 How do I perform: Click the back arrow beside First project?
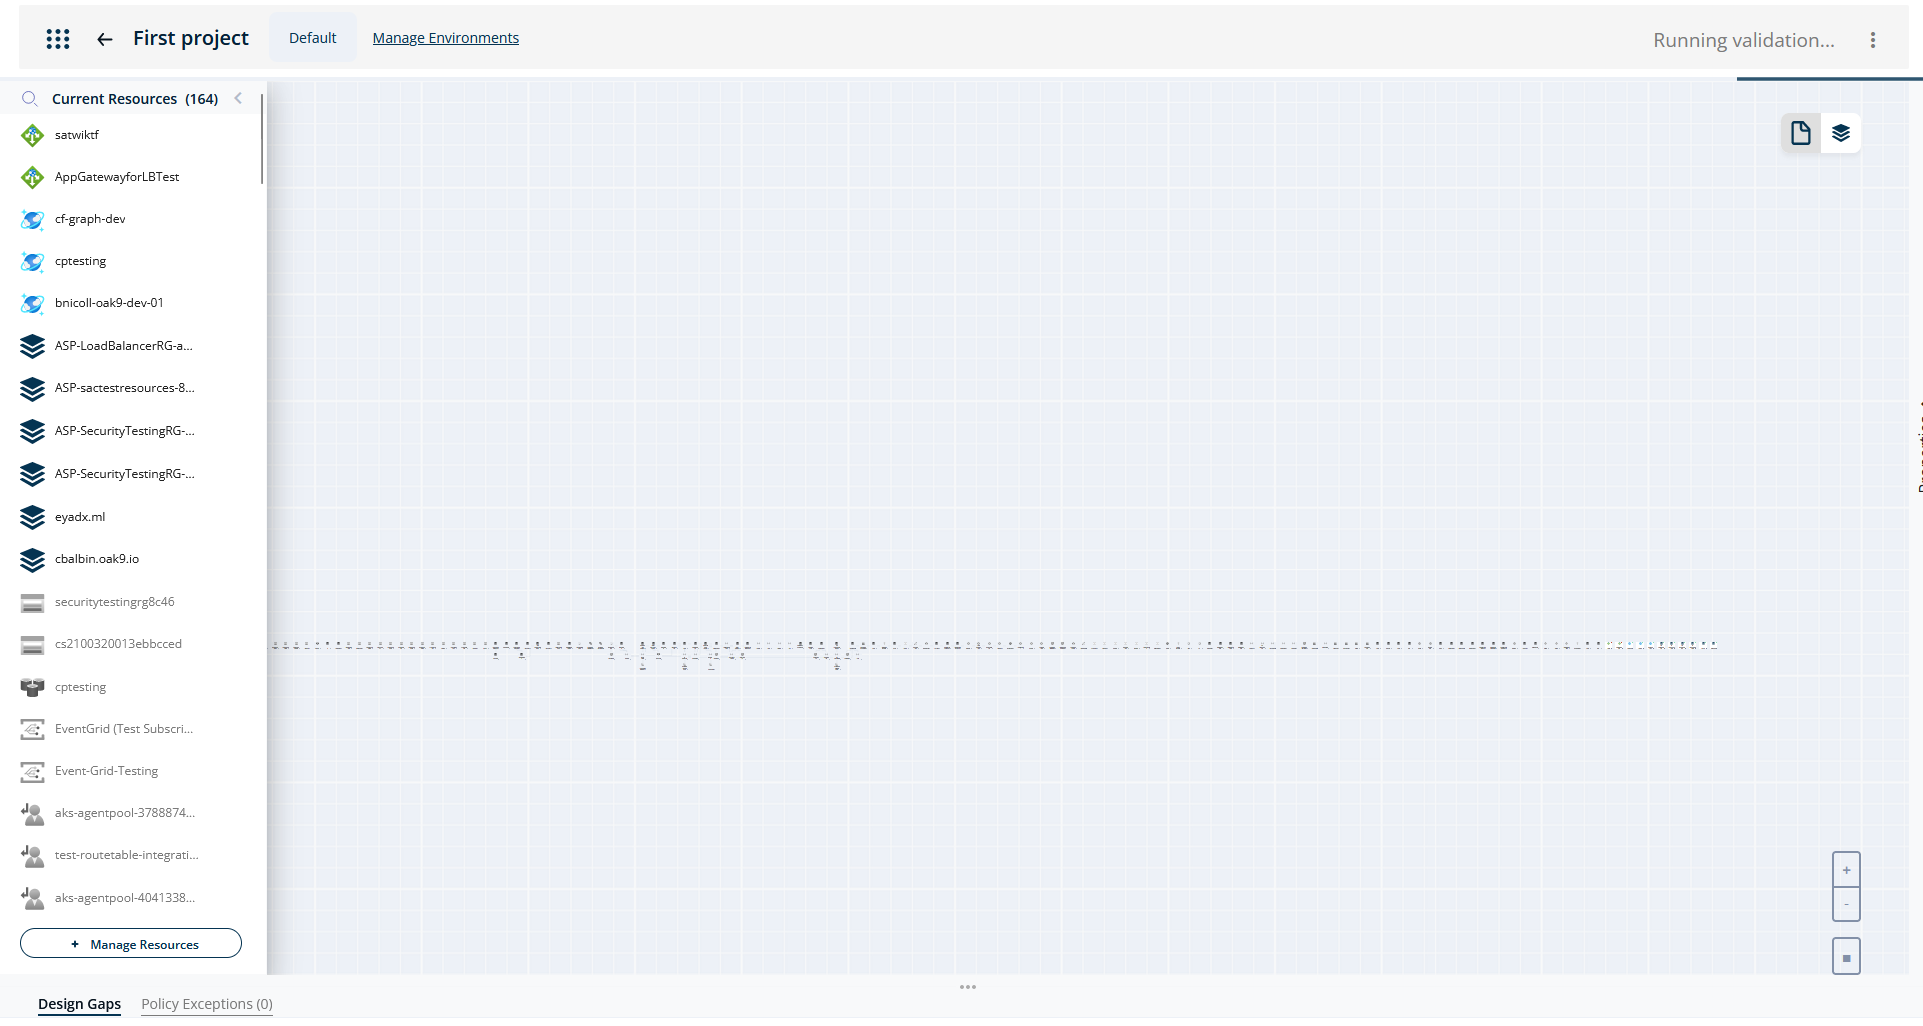[105, 39]
